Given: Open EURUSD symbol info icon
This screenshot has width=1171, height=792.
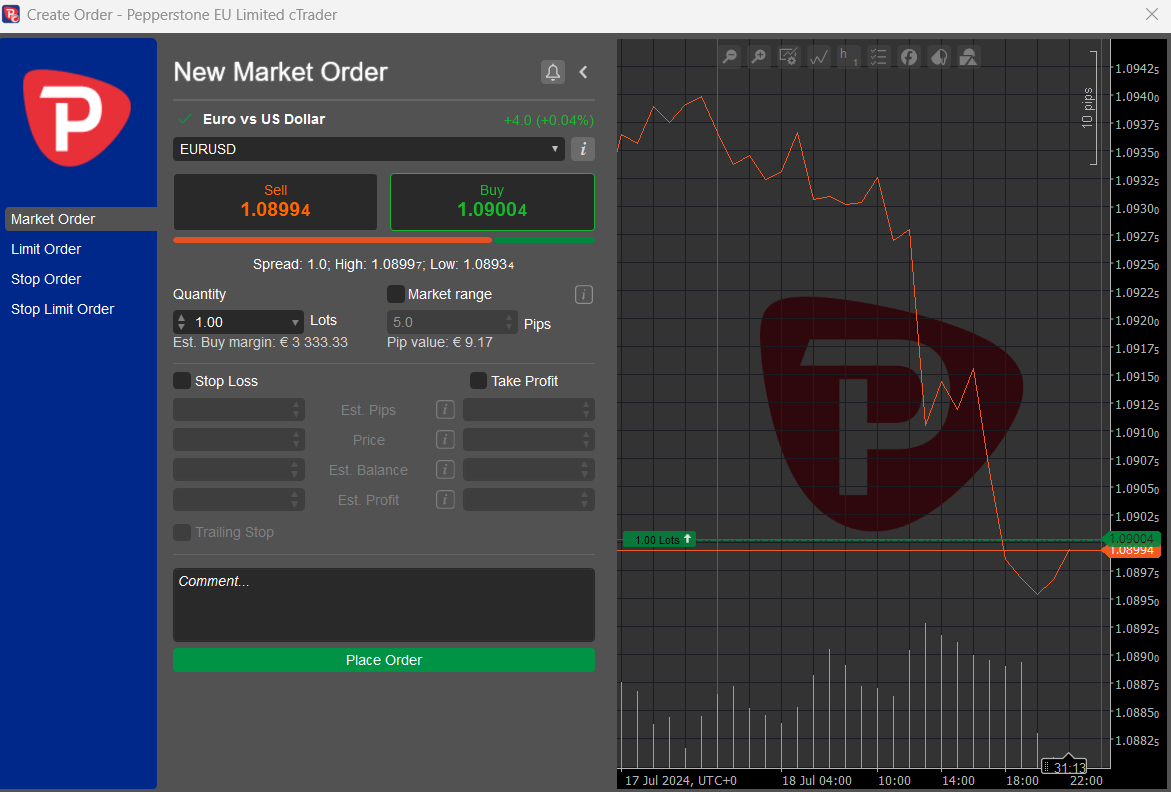Looking at the screenshot, I should click(x=583, y=149).
